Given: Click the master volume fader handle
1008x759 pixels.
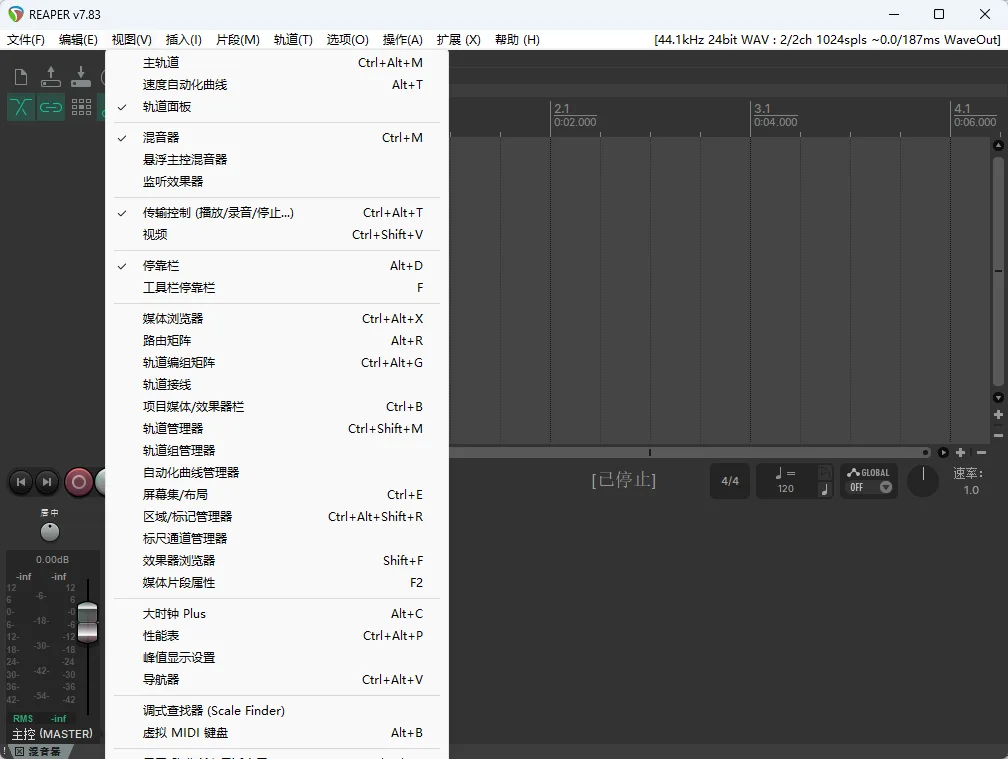Looking at the screenshot, I should [x=87, y=622].
